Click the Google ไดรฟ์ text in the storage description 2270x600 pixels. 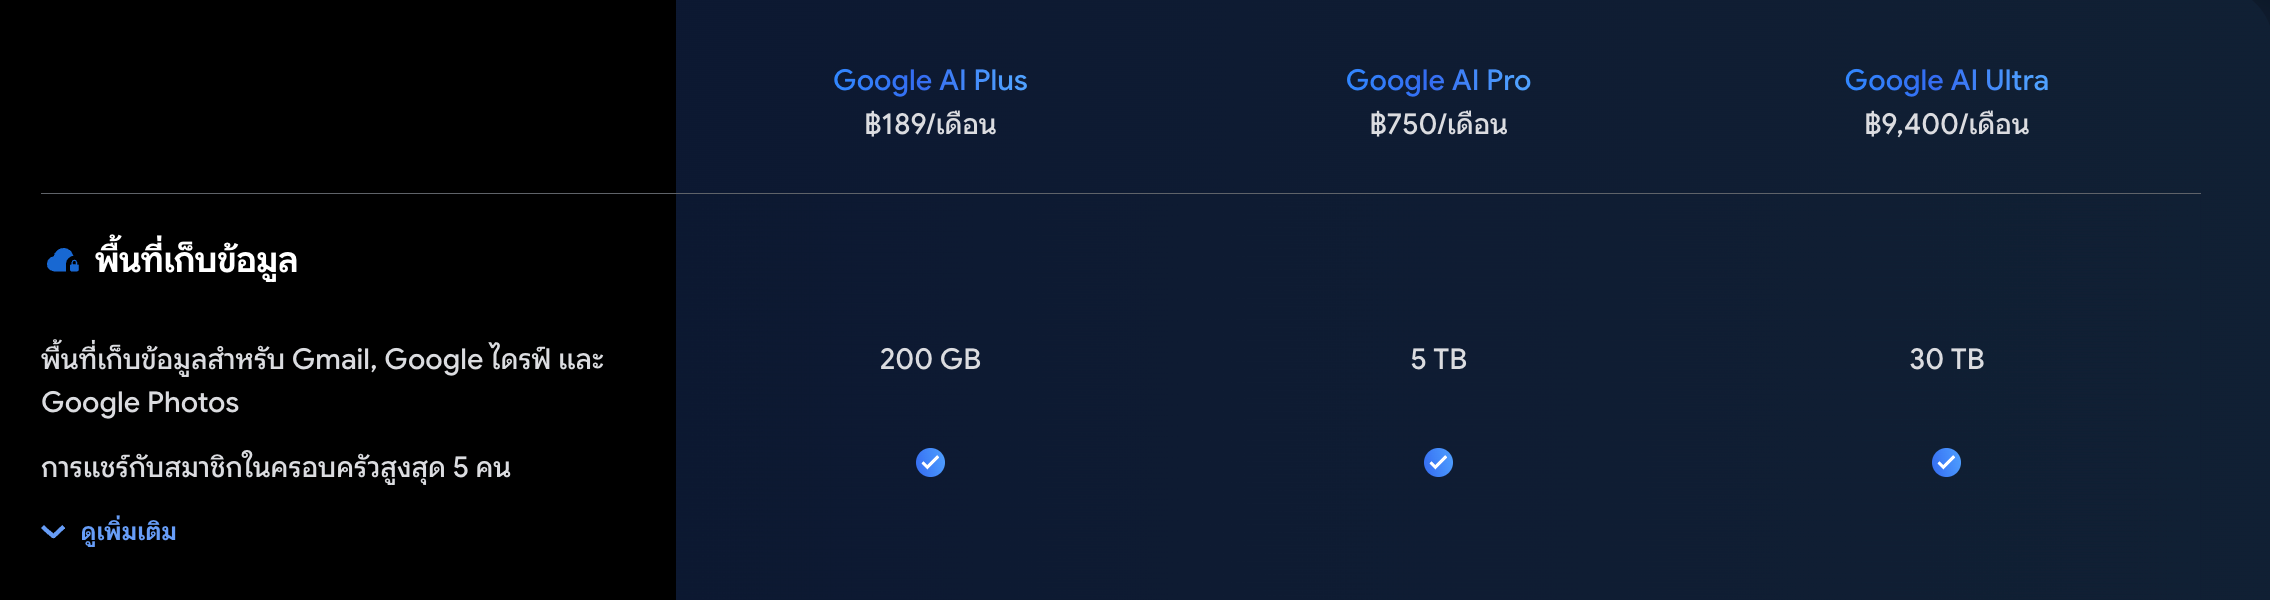467,359
